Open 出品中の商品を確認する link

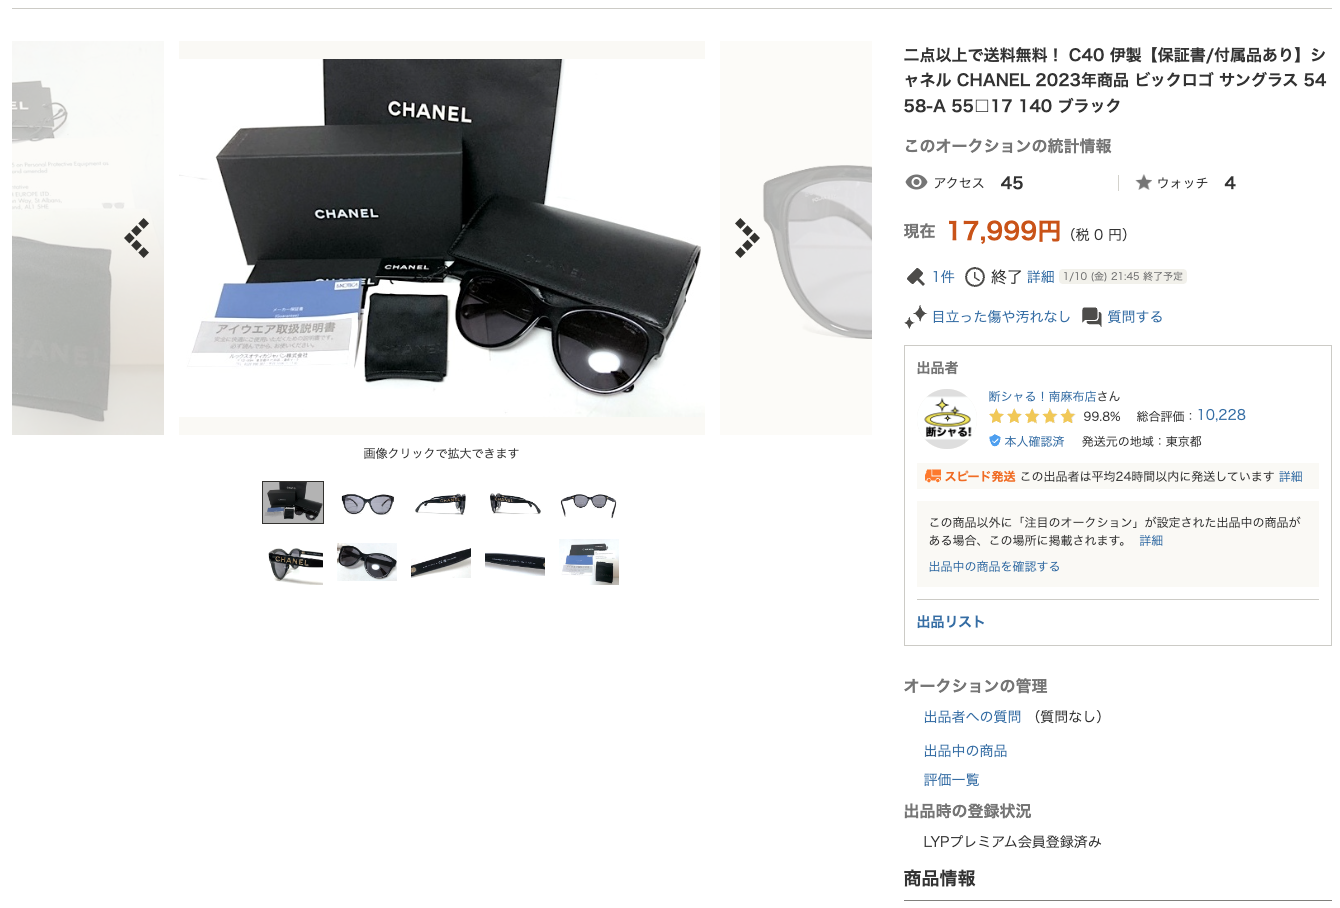coord(994,567)
